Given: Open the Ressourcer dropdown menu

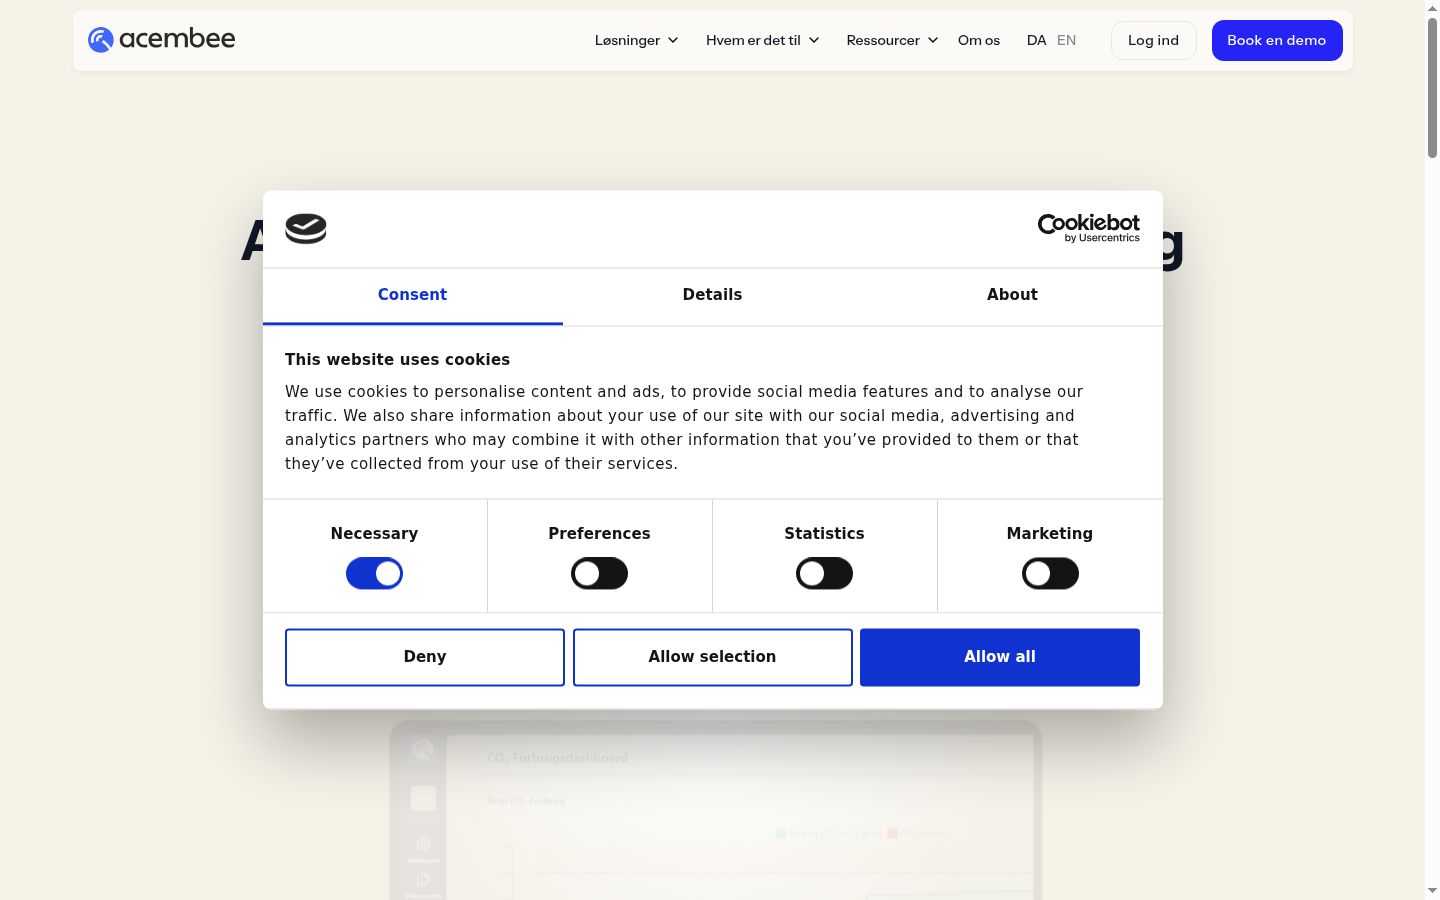Looking at the screenshot, I should [892, 40].
